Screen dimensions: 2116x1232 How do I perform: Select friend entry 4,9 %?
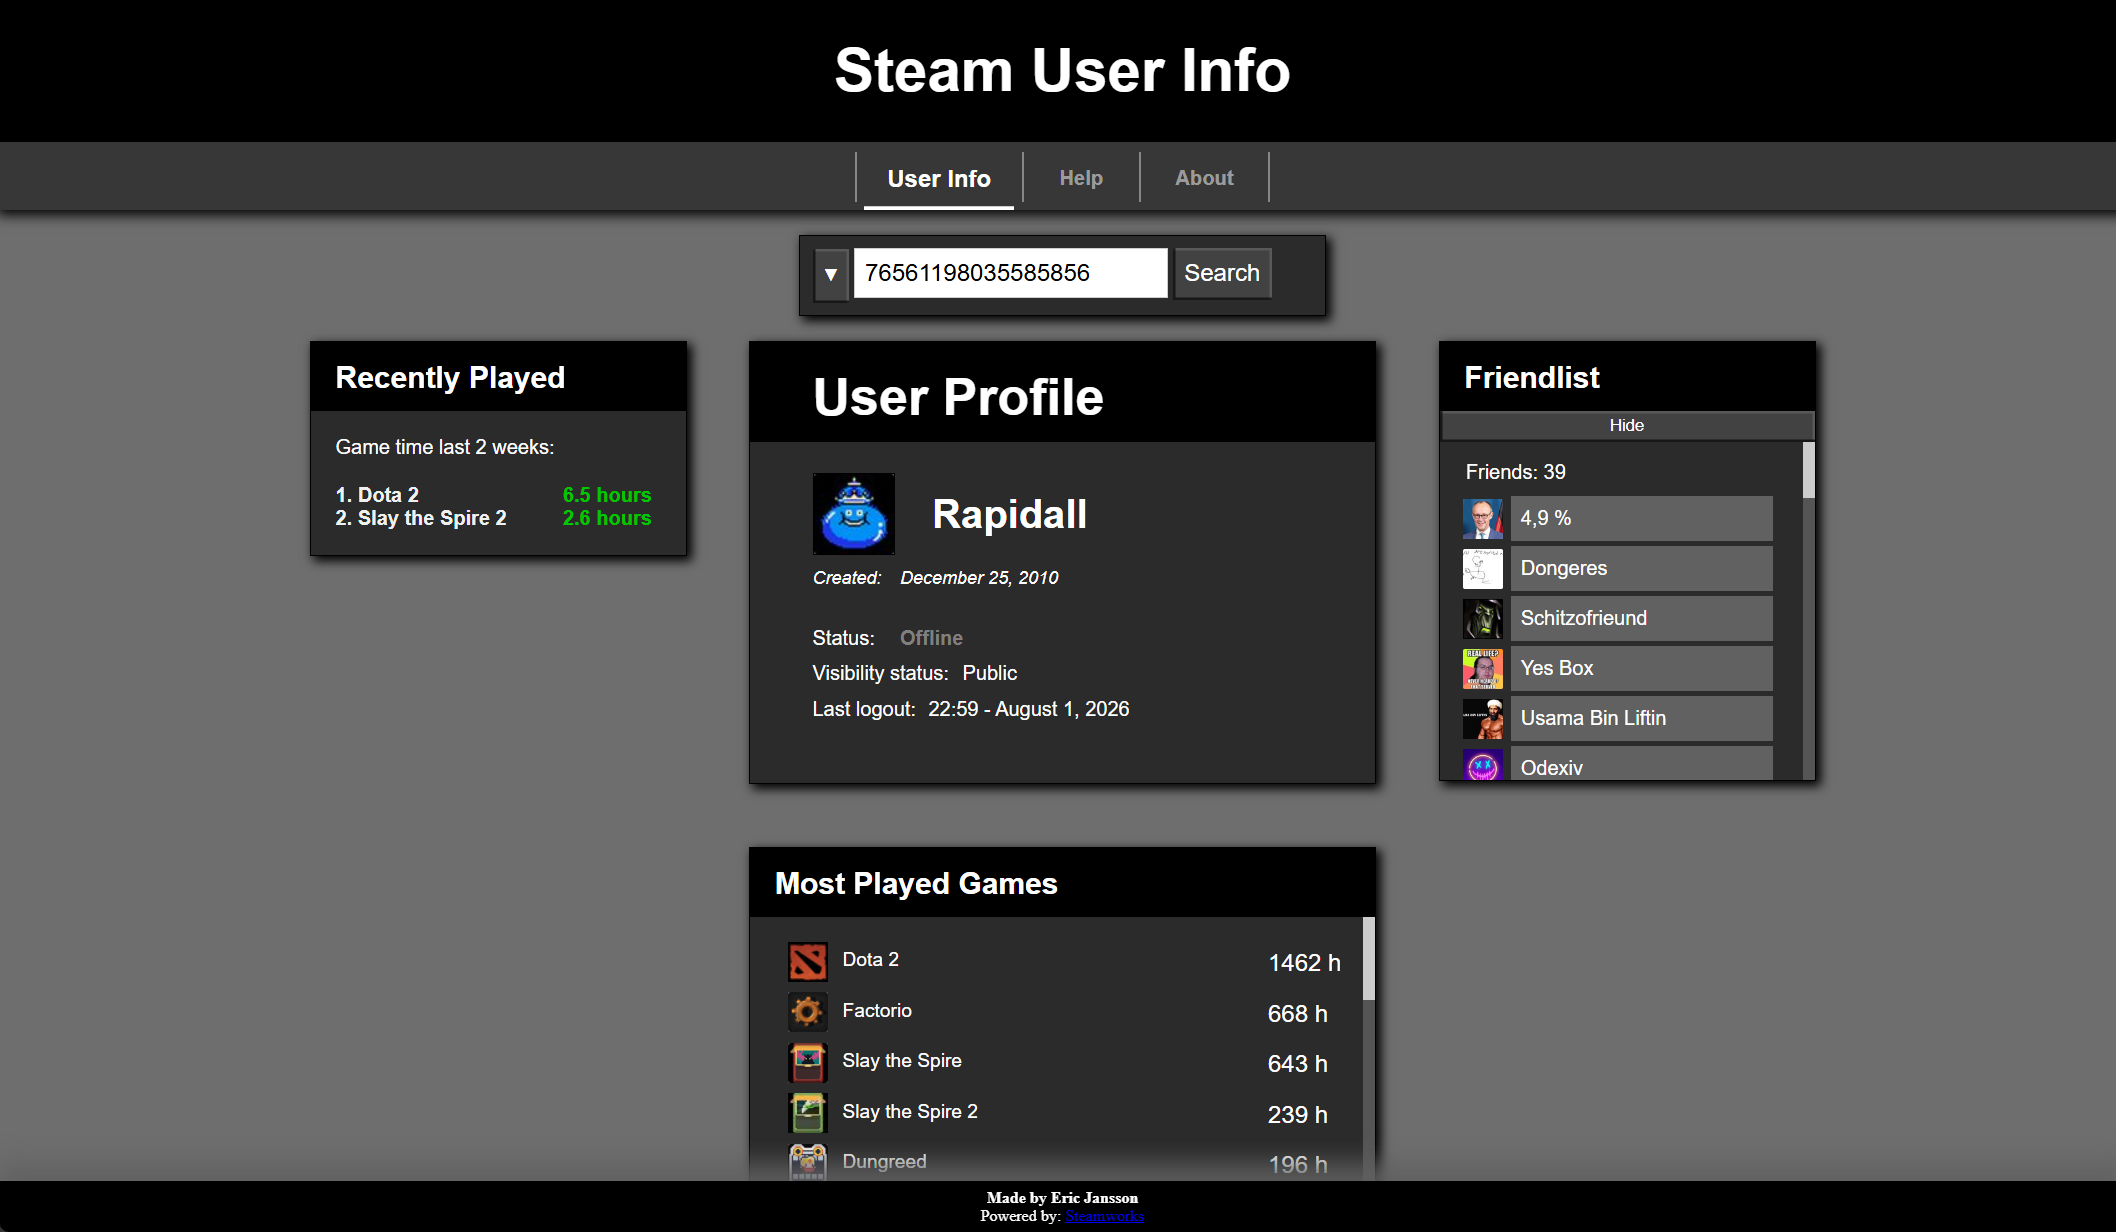click(1641, 518)
